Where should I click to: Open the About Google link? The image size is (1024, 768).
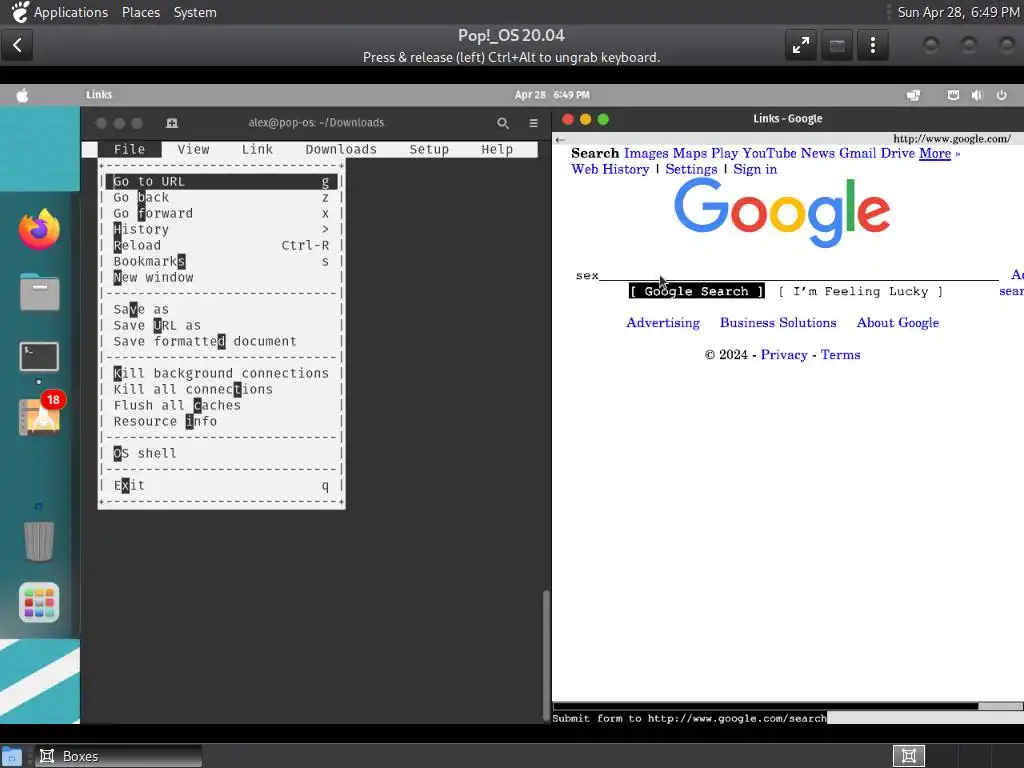897,323
